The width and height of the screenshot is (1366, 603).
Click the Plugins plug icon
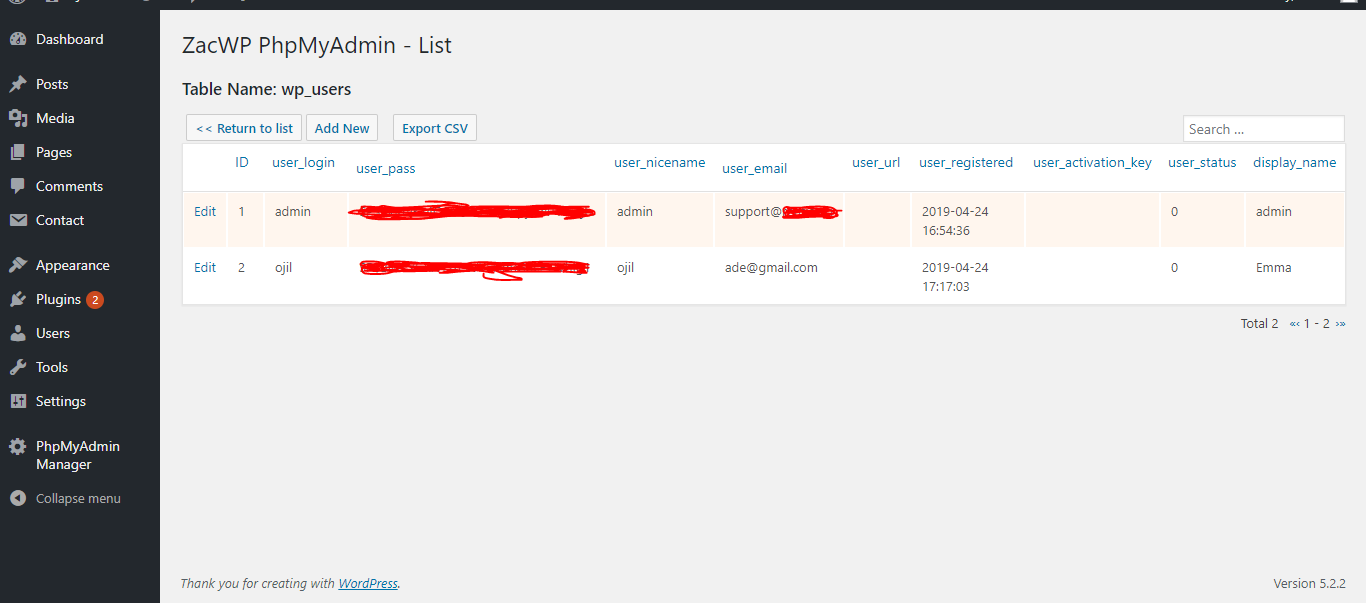coord(18,300)
